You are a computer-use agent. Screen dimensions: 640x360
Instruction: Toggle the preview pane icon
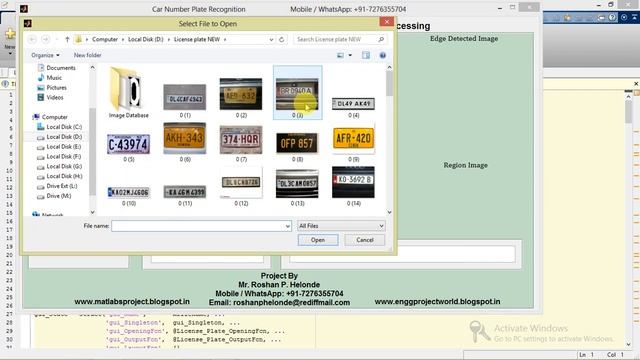pos(366,55)
